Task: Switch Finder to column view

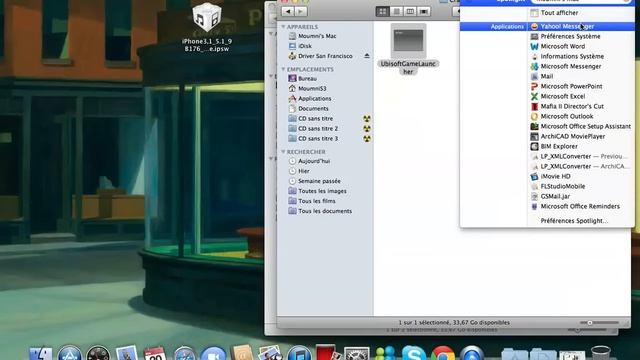Action: tap(410, 11)
